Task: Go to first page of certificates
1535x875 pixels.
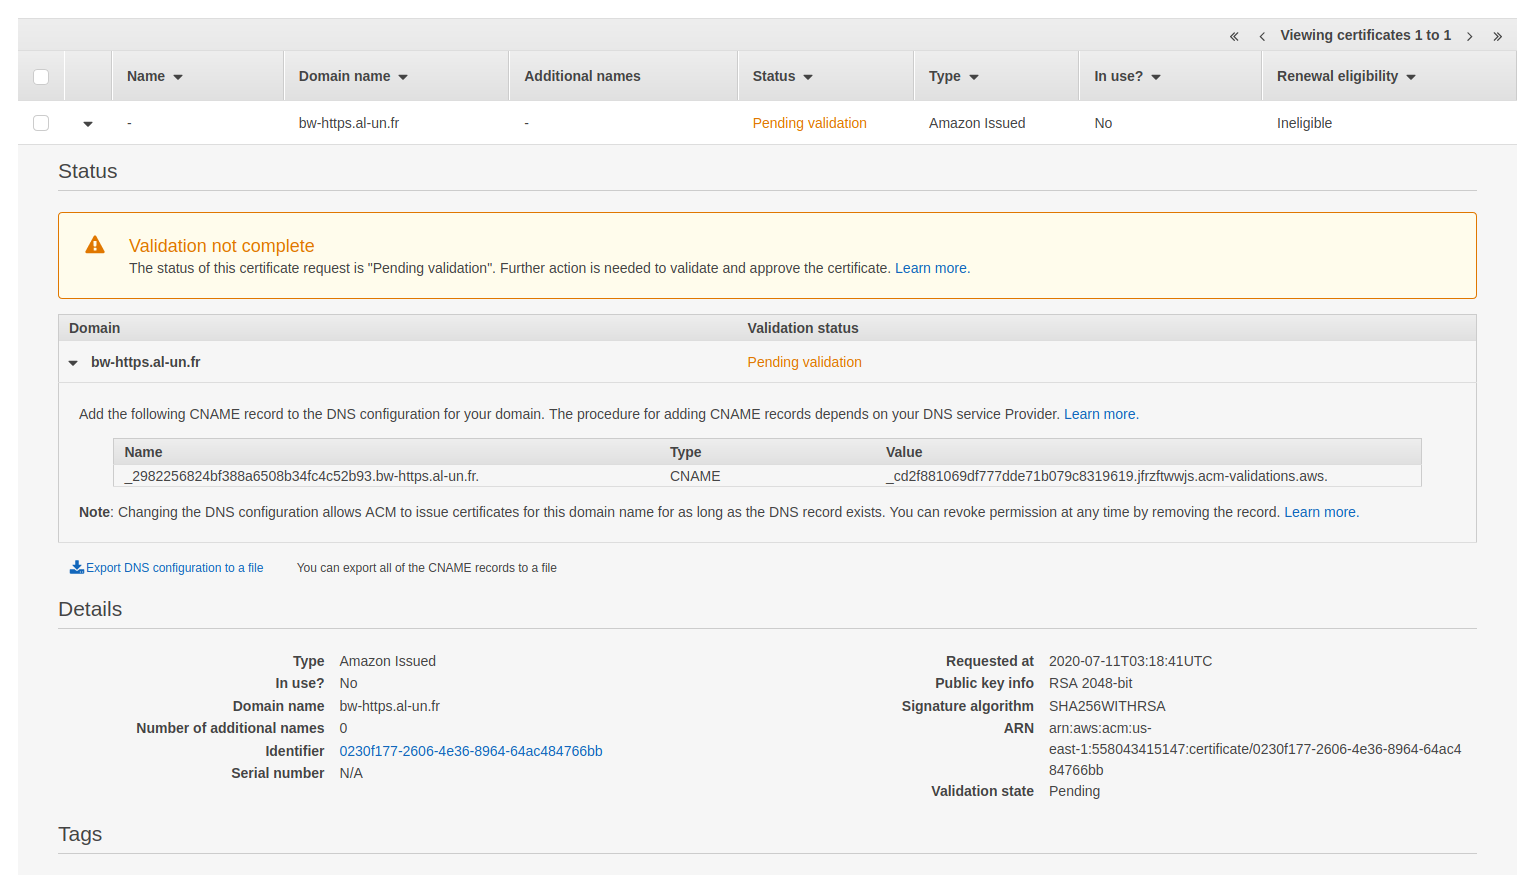Action: coord(1234,36)
